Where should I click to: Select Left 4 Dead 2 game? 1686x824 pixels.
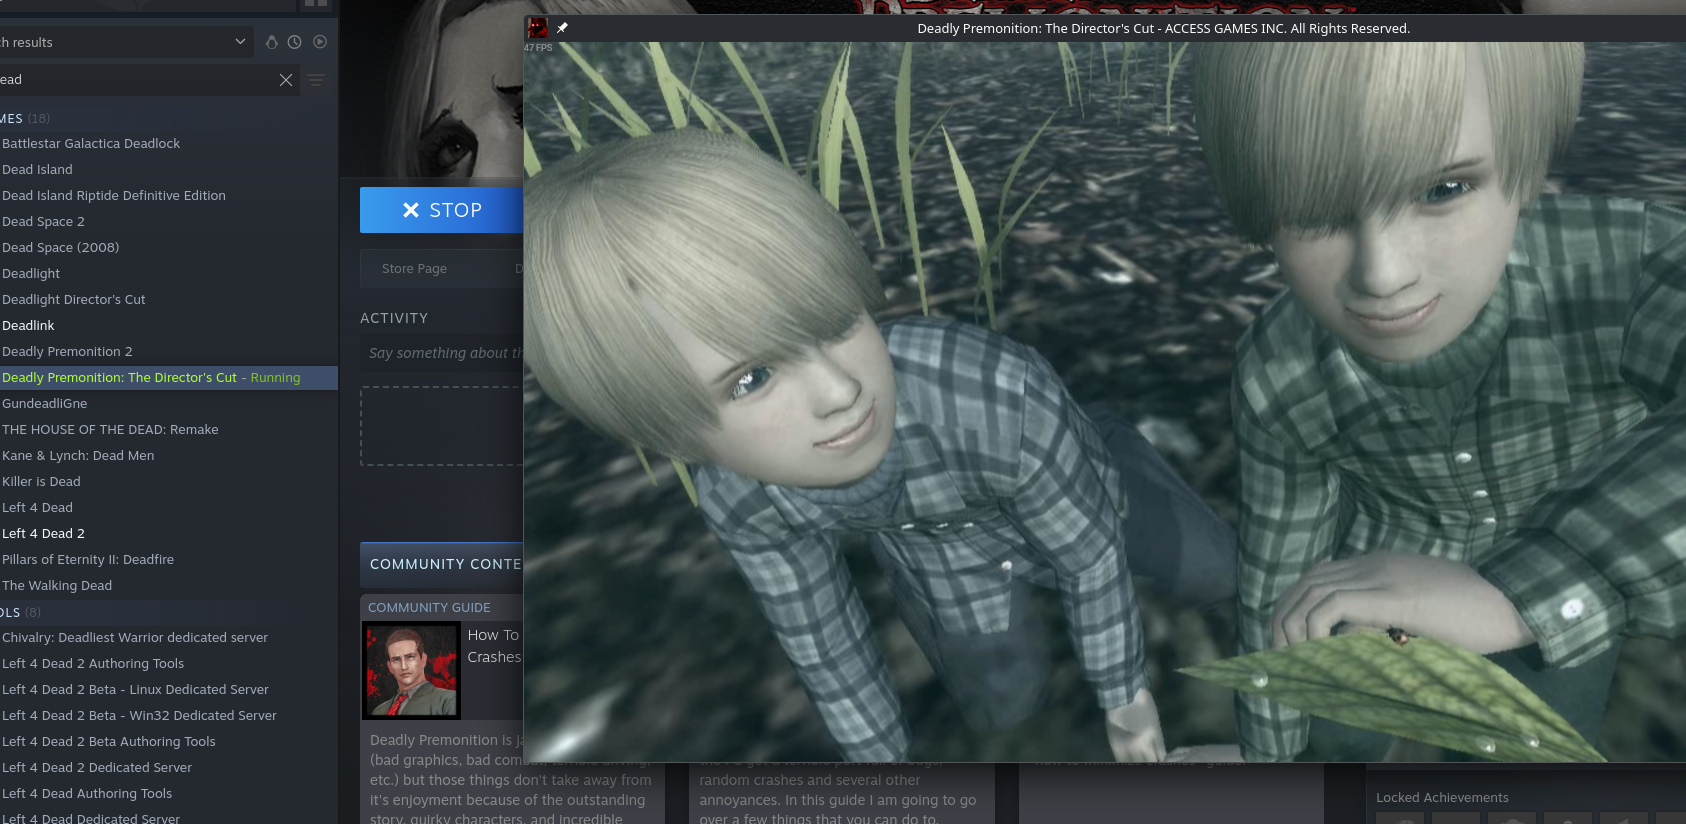point(43,534)
